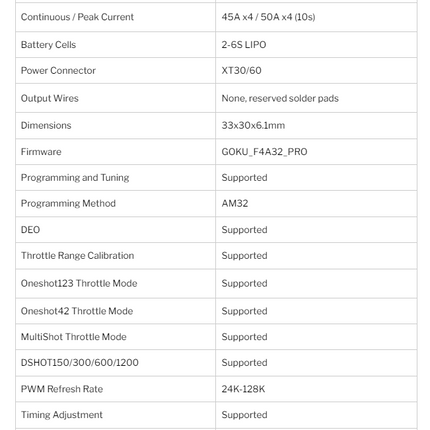Click the XT30/60 connector value
Viewport: 430px width, 430px height.
pyautogui.click(x=241, y=70)
